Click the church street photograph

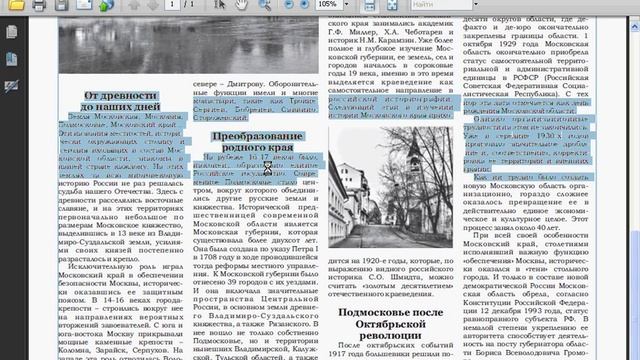tap(391, 187)
